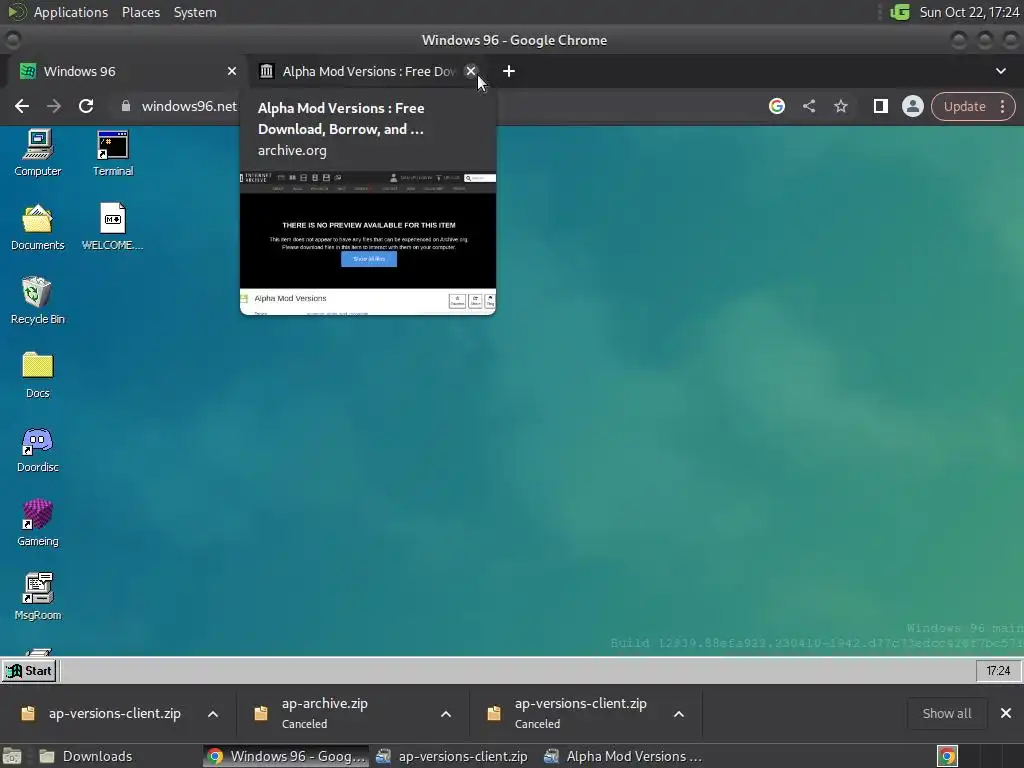Open the System menu

coord(195,12)
